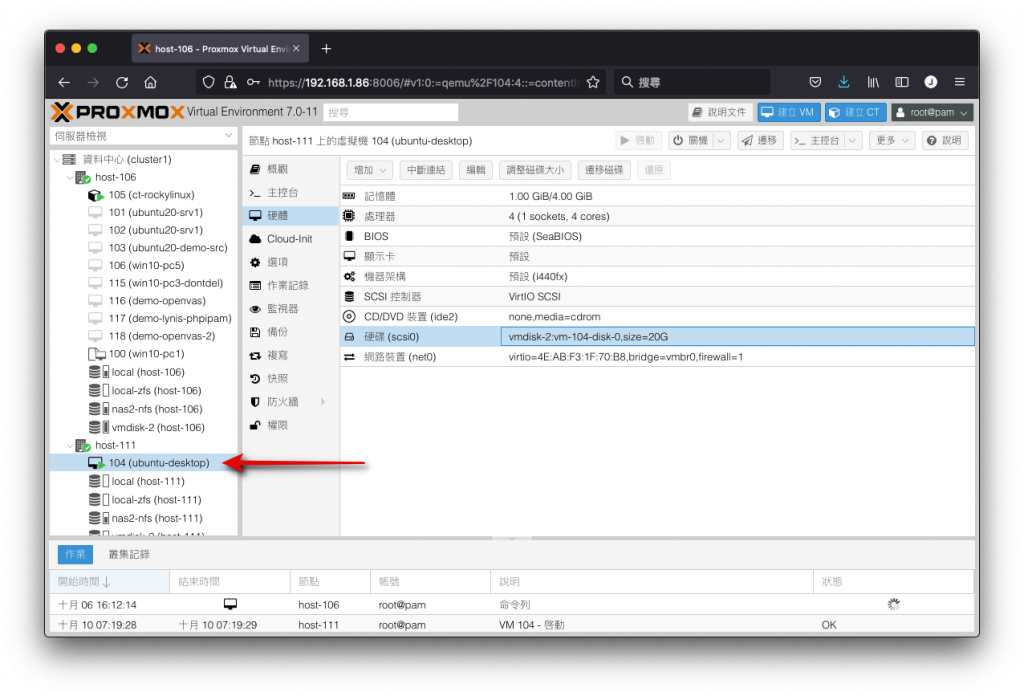The width and height of the screenshot is (1024, 696).
Task: Expand the 防火牆 firewall submenu arrow
Action: pos(323,402)
